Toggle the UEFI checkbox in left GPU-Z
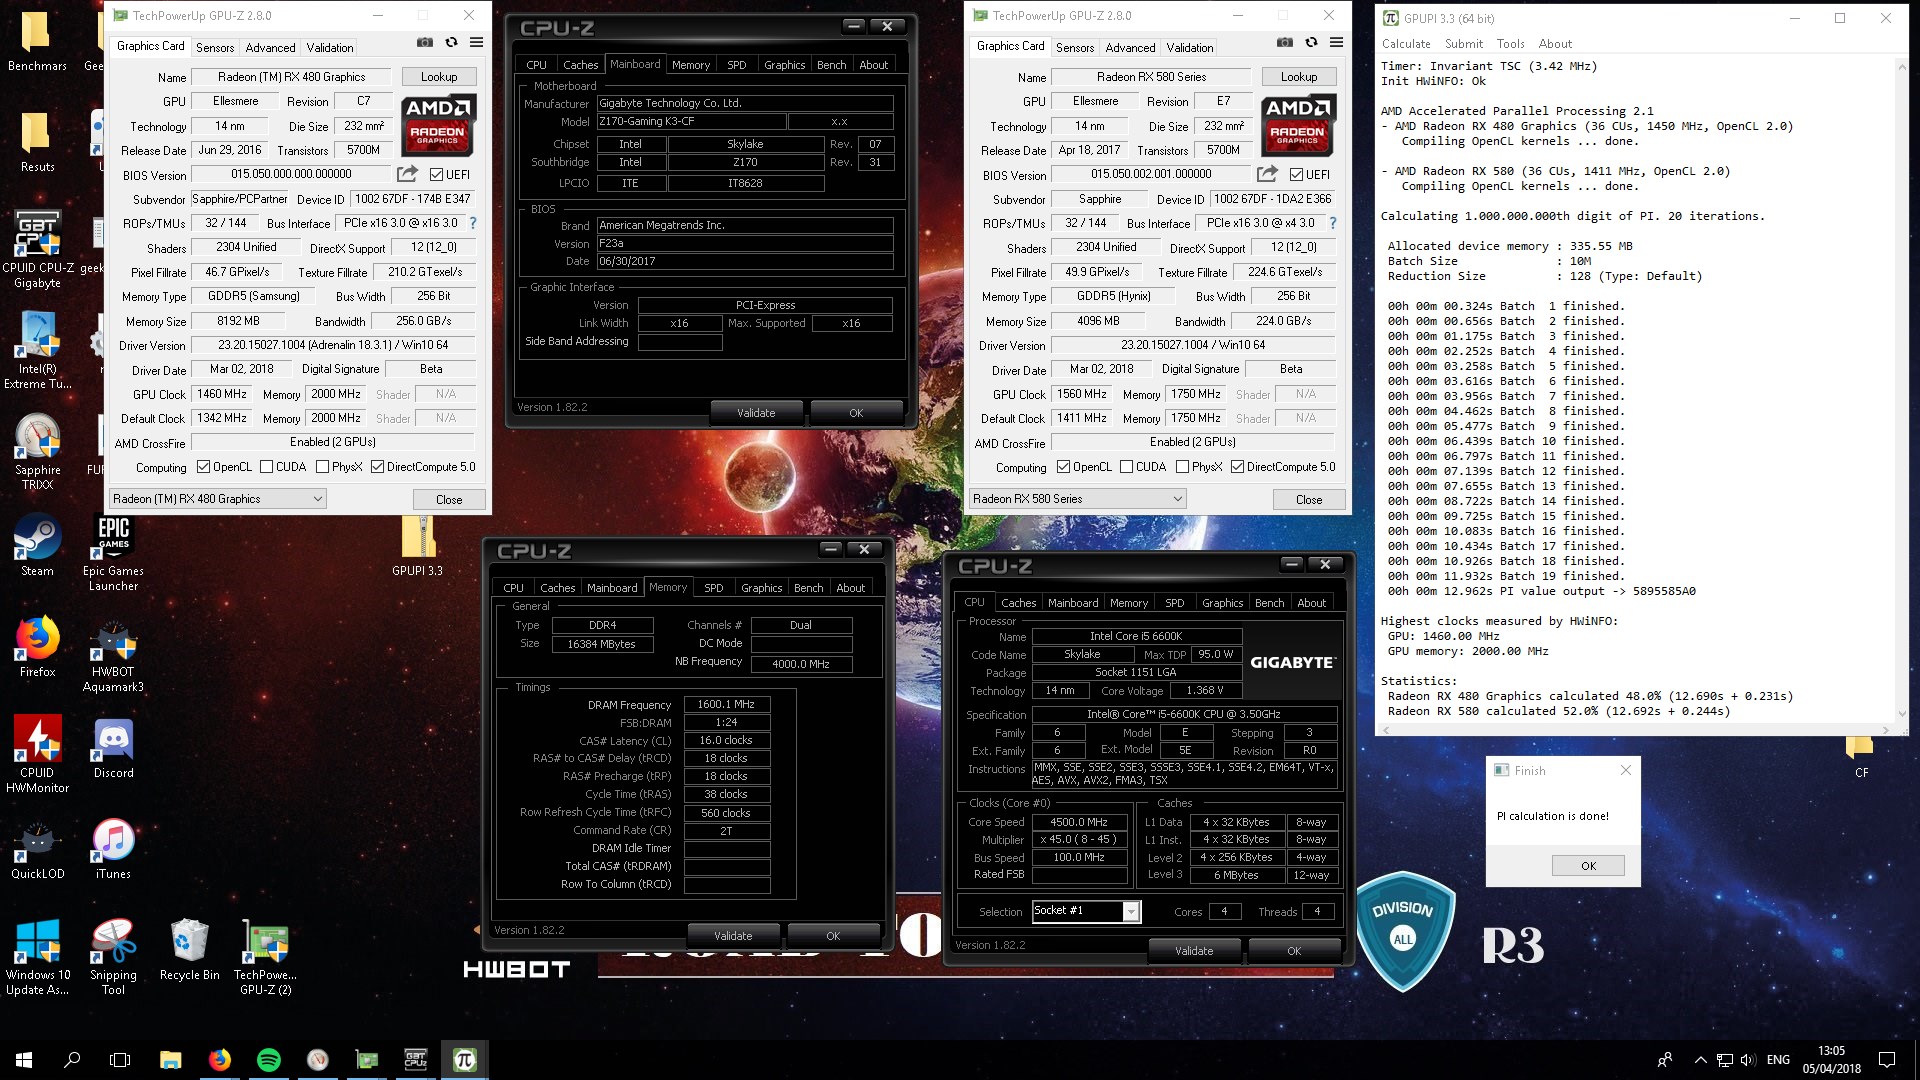The image size is (1920, 1080). [436, 175]
